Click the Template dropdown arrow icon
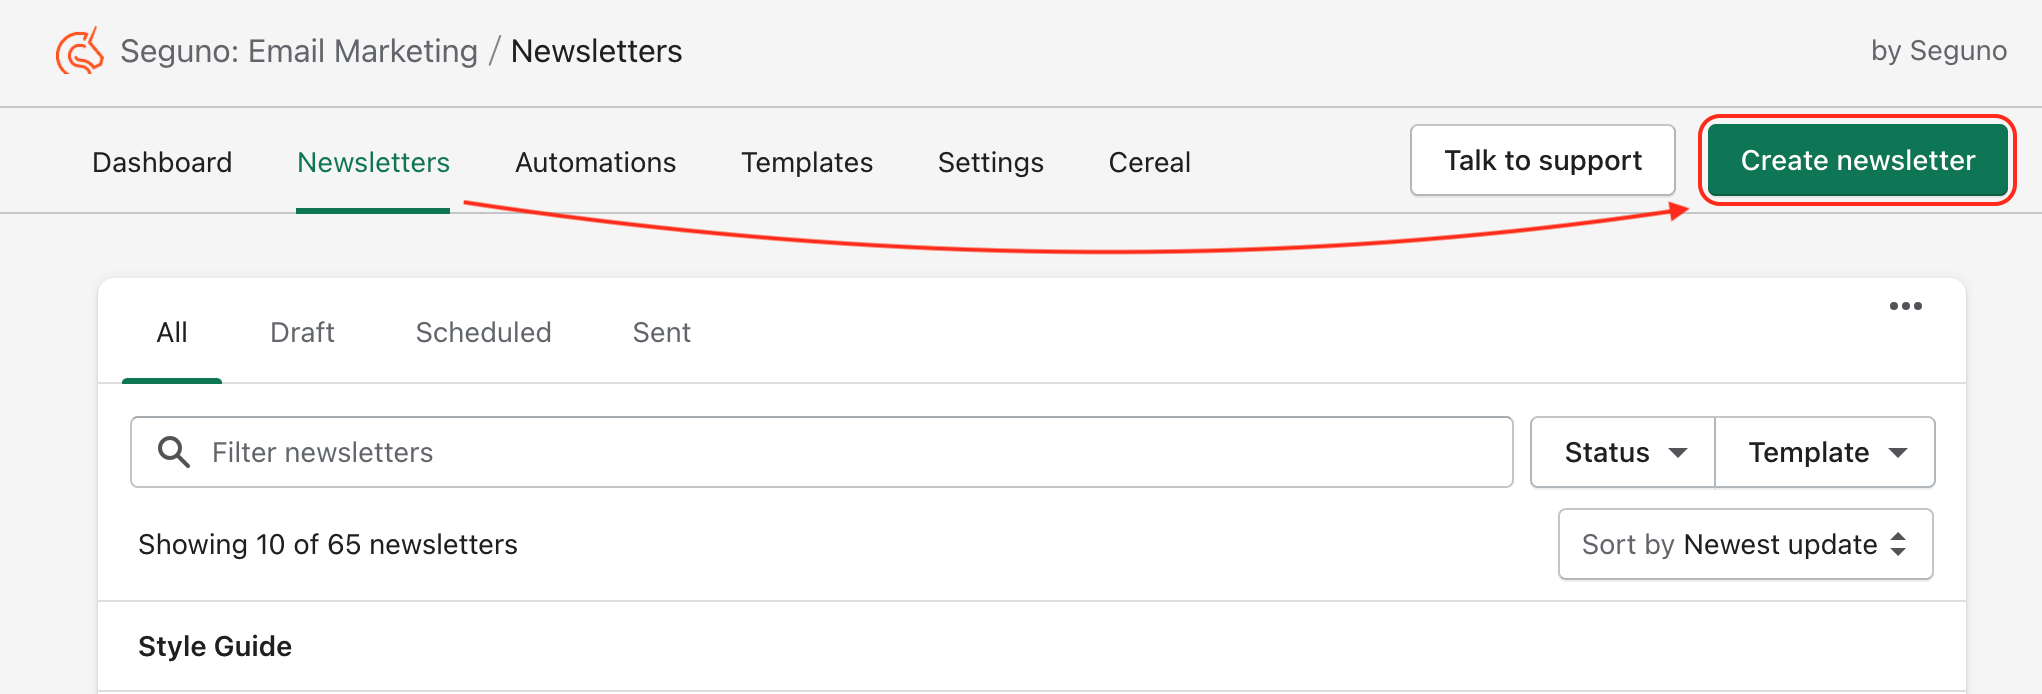Image resolution: width=2042 pixels, height=694 pixels. [1898, 453]
